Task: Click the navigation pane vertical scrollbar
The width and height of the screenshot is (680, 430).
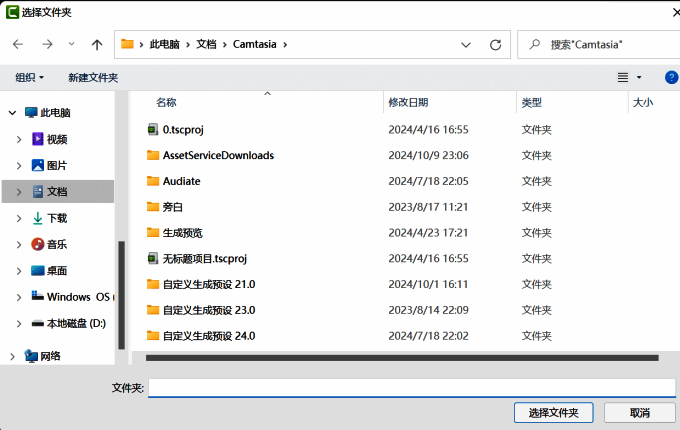Action: (121, 295)
